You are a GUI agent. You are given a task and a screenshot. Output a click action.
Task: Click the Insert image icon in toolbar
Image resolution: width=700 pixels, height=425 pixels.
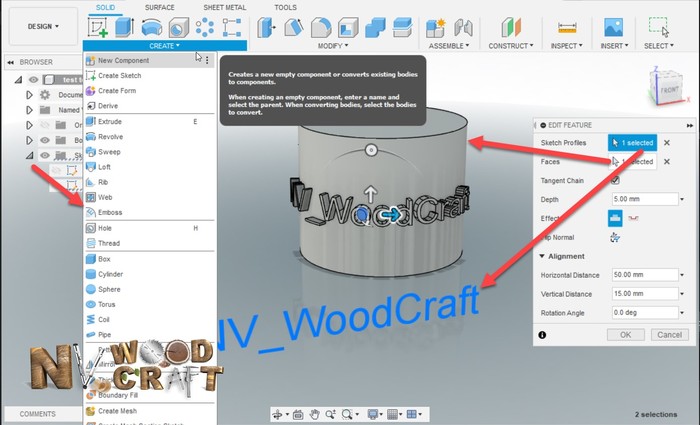[614, 29]
